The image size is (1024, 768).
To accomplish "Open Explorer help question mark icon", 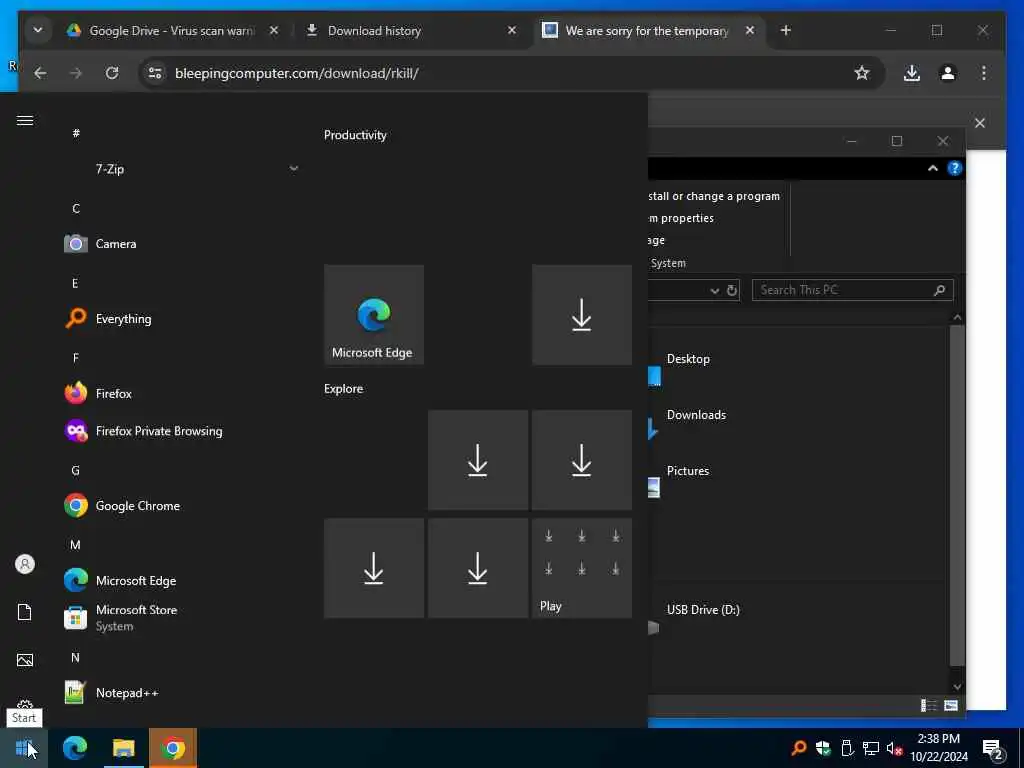I will (954, 168).
